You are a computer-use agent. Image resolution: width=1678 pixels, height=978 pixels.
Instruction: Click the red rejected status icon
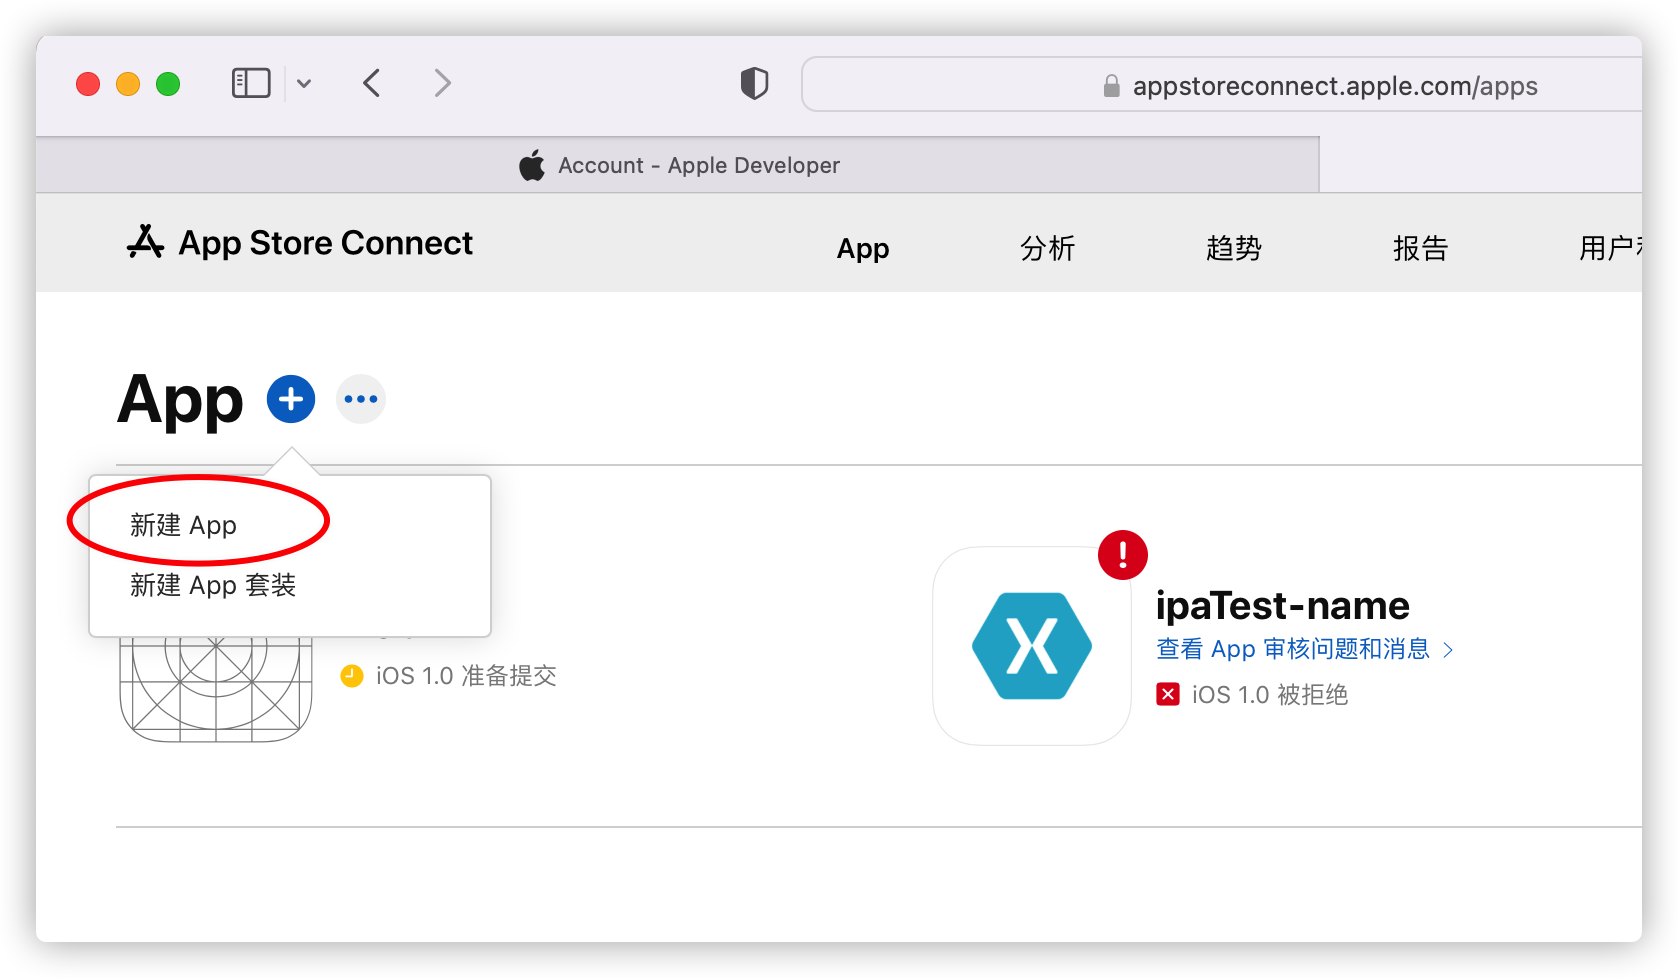coord(1168,694)
